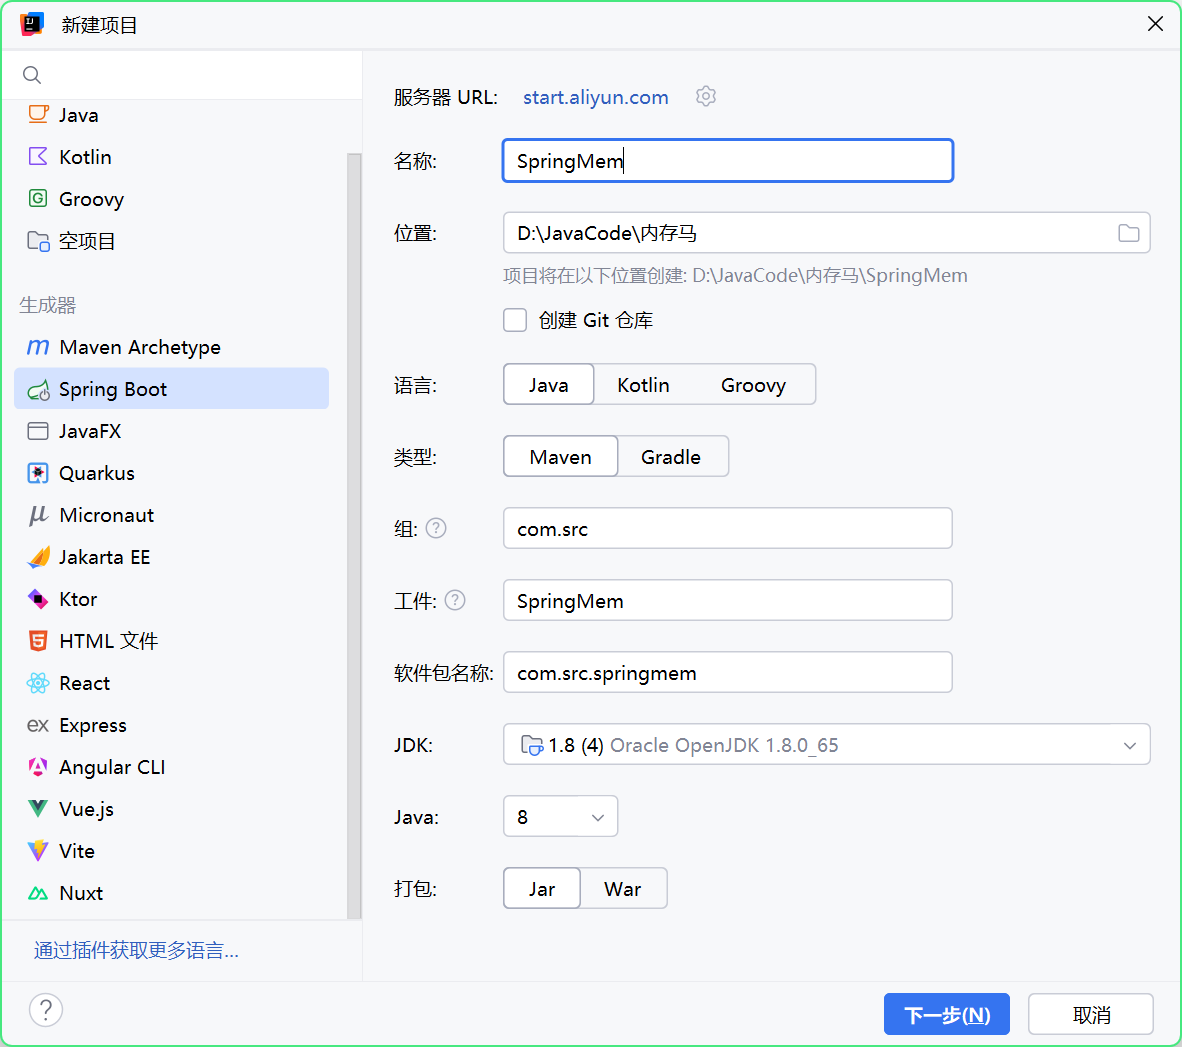This screenshot has width=1182, height=1047.
Task: Click the Angular CLI generator icon
Action: tap(38, 767)
